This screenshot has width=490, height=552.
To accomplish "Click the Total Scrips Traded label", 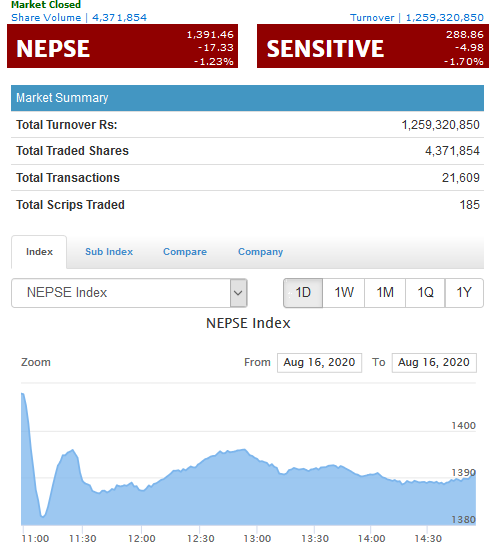I will [70, 205].
